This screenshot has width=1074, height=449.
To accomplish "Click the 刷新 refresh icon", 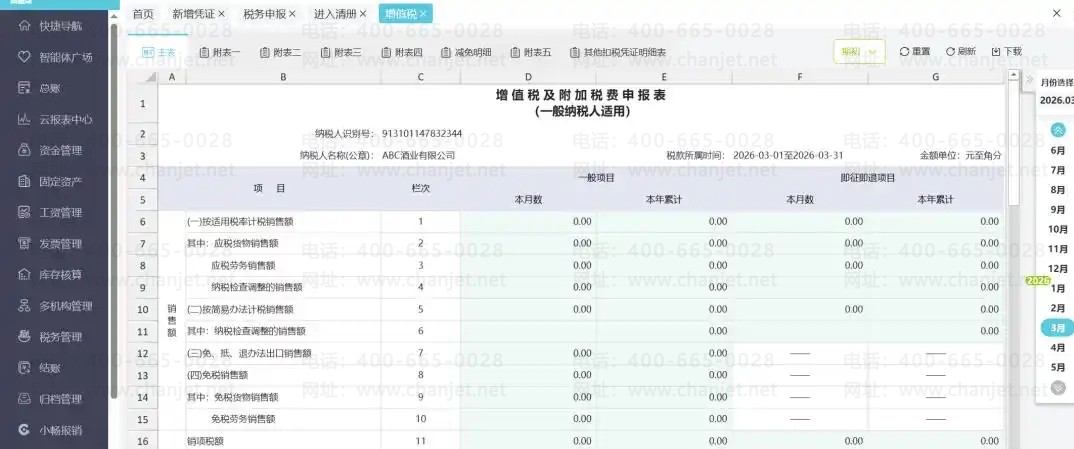I will pos(950,52).
